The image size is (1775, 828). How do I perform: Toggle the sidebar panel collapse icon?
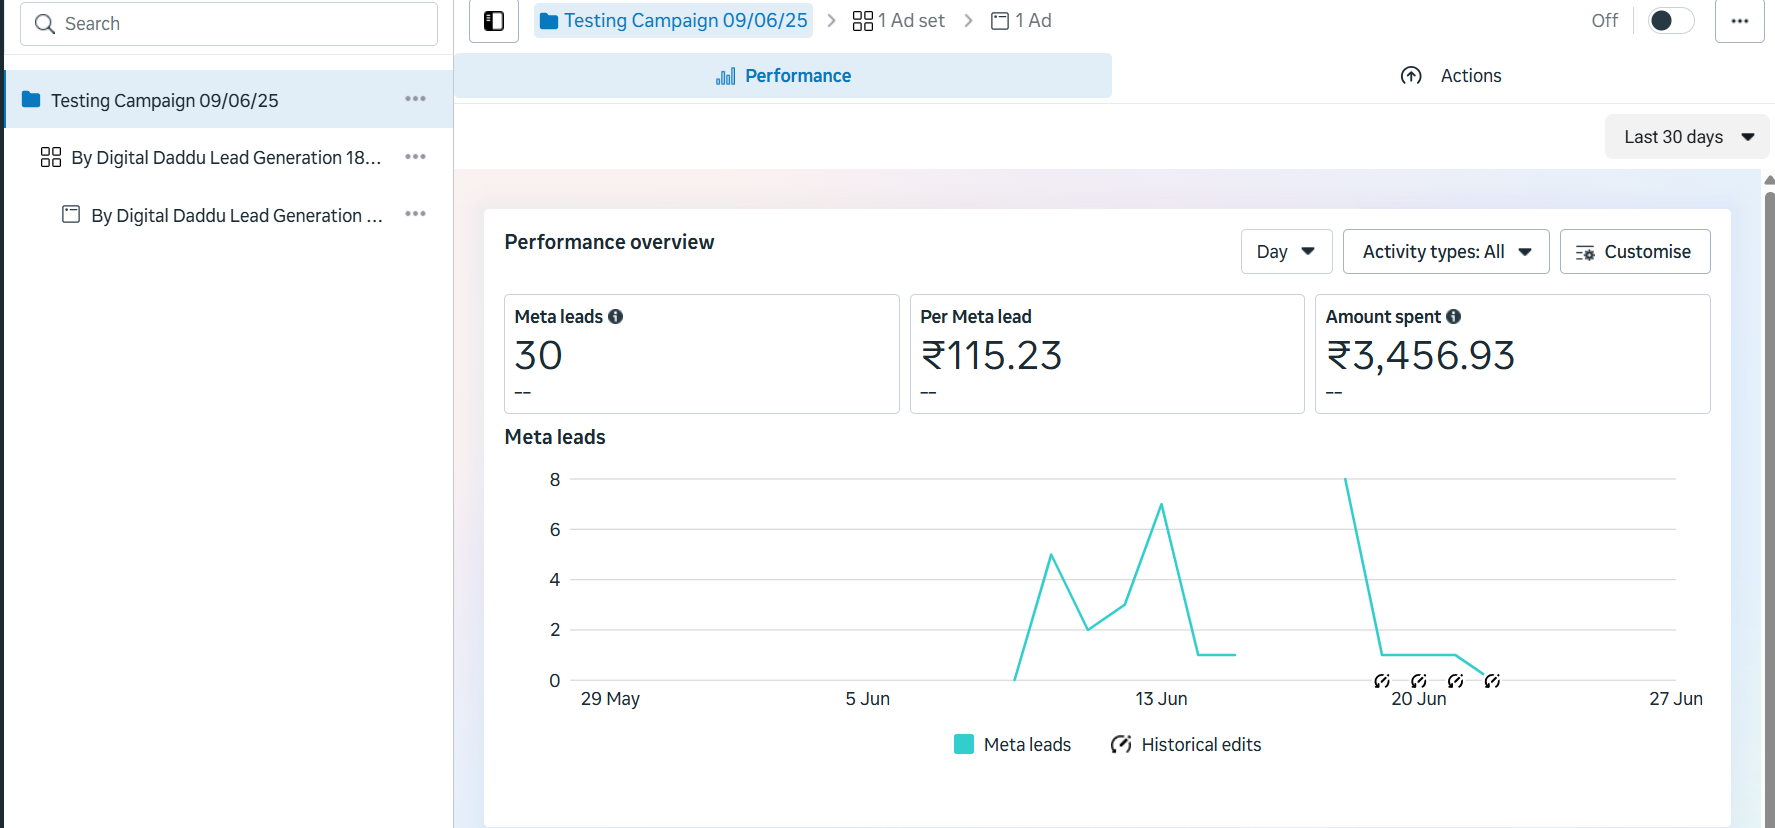coord(494,21)
